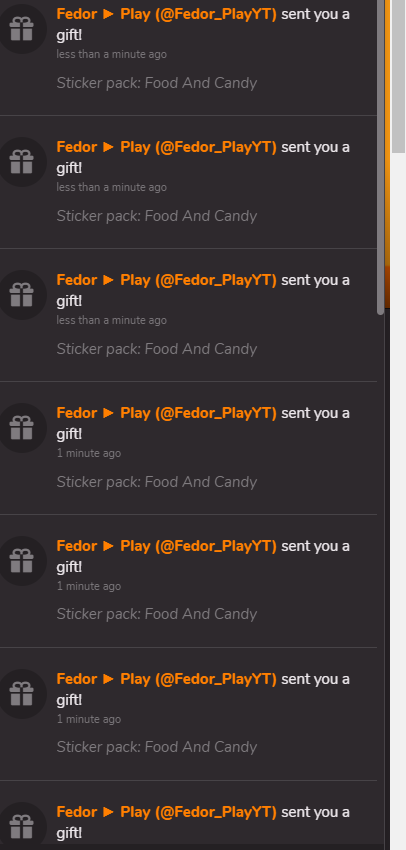Image resolution: width=406 pixels, height=850 pixels.
Task: Select Food And Candy sticker pack in sixth notification
Action: tap(157, 747)
